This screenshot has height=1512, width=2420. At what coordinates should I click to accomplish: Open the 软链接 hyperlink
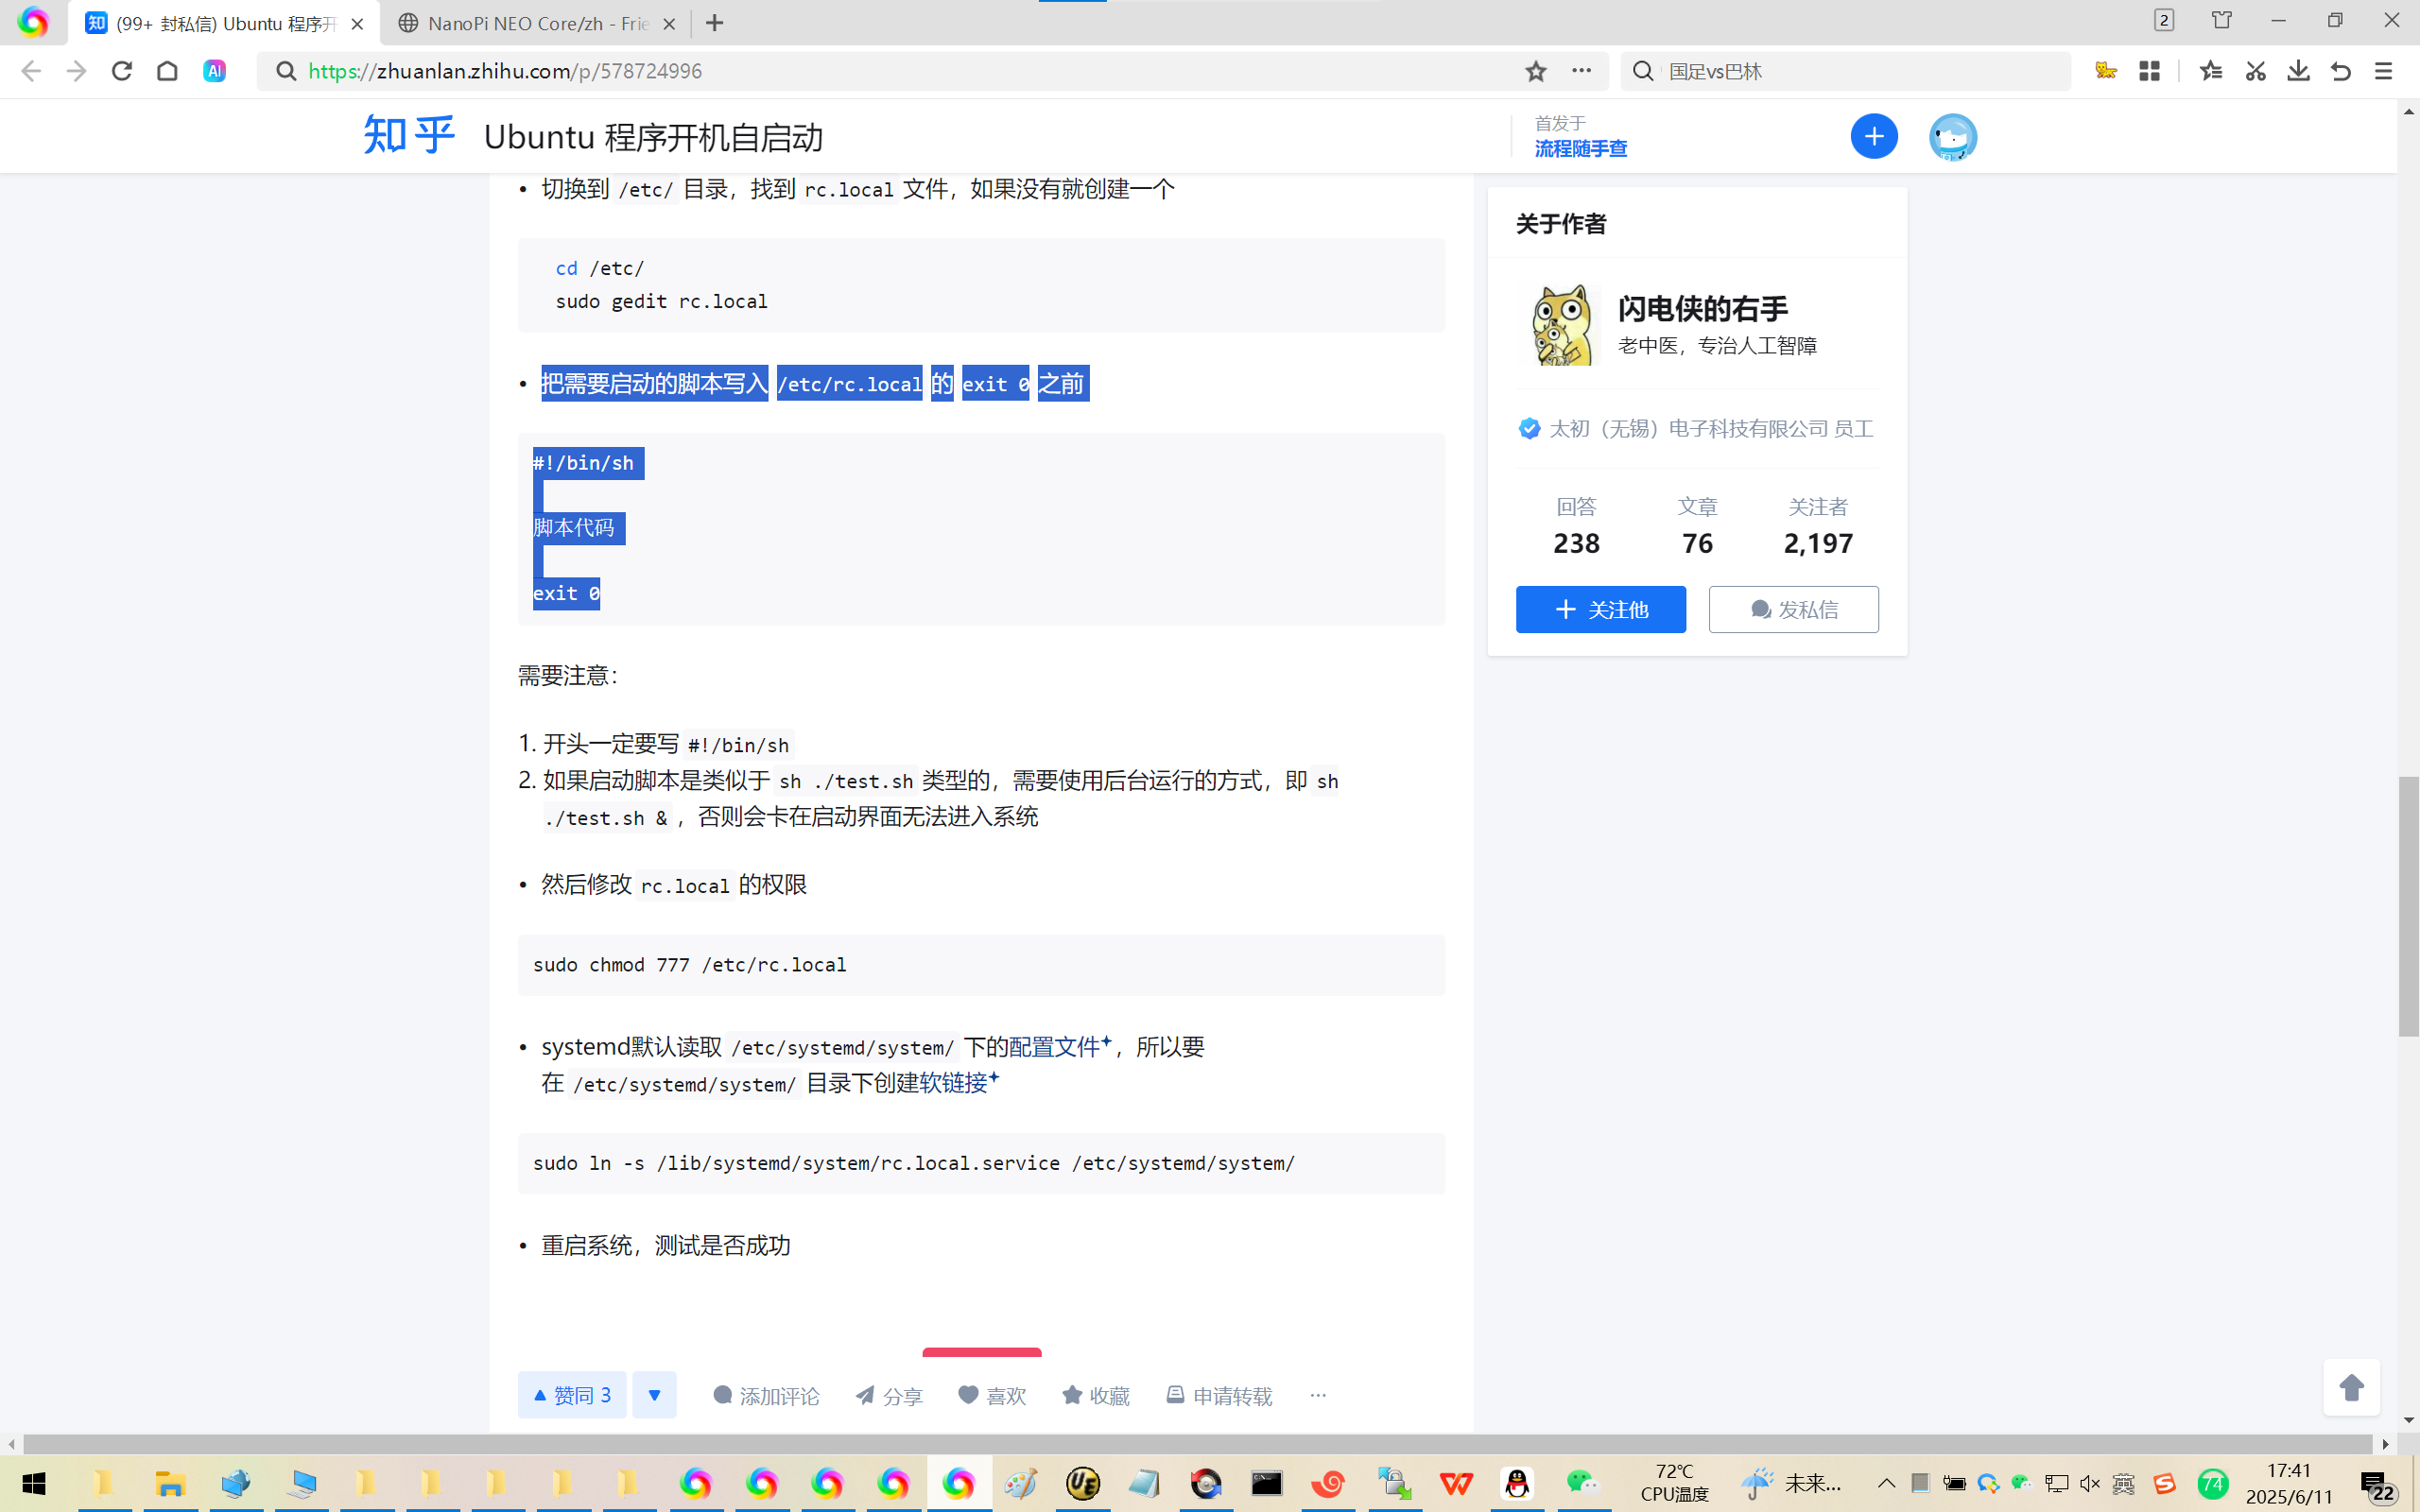pos(953,1083)
